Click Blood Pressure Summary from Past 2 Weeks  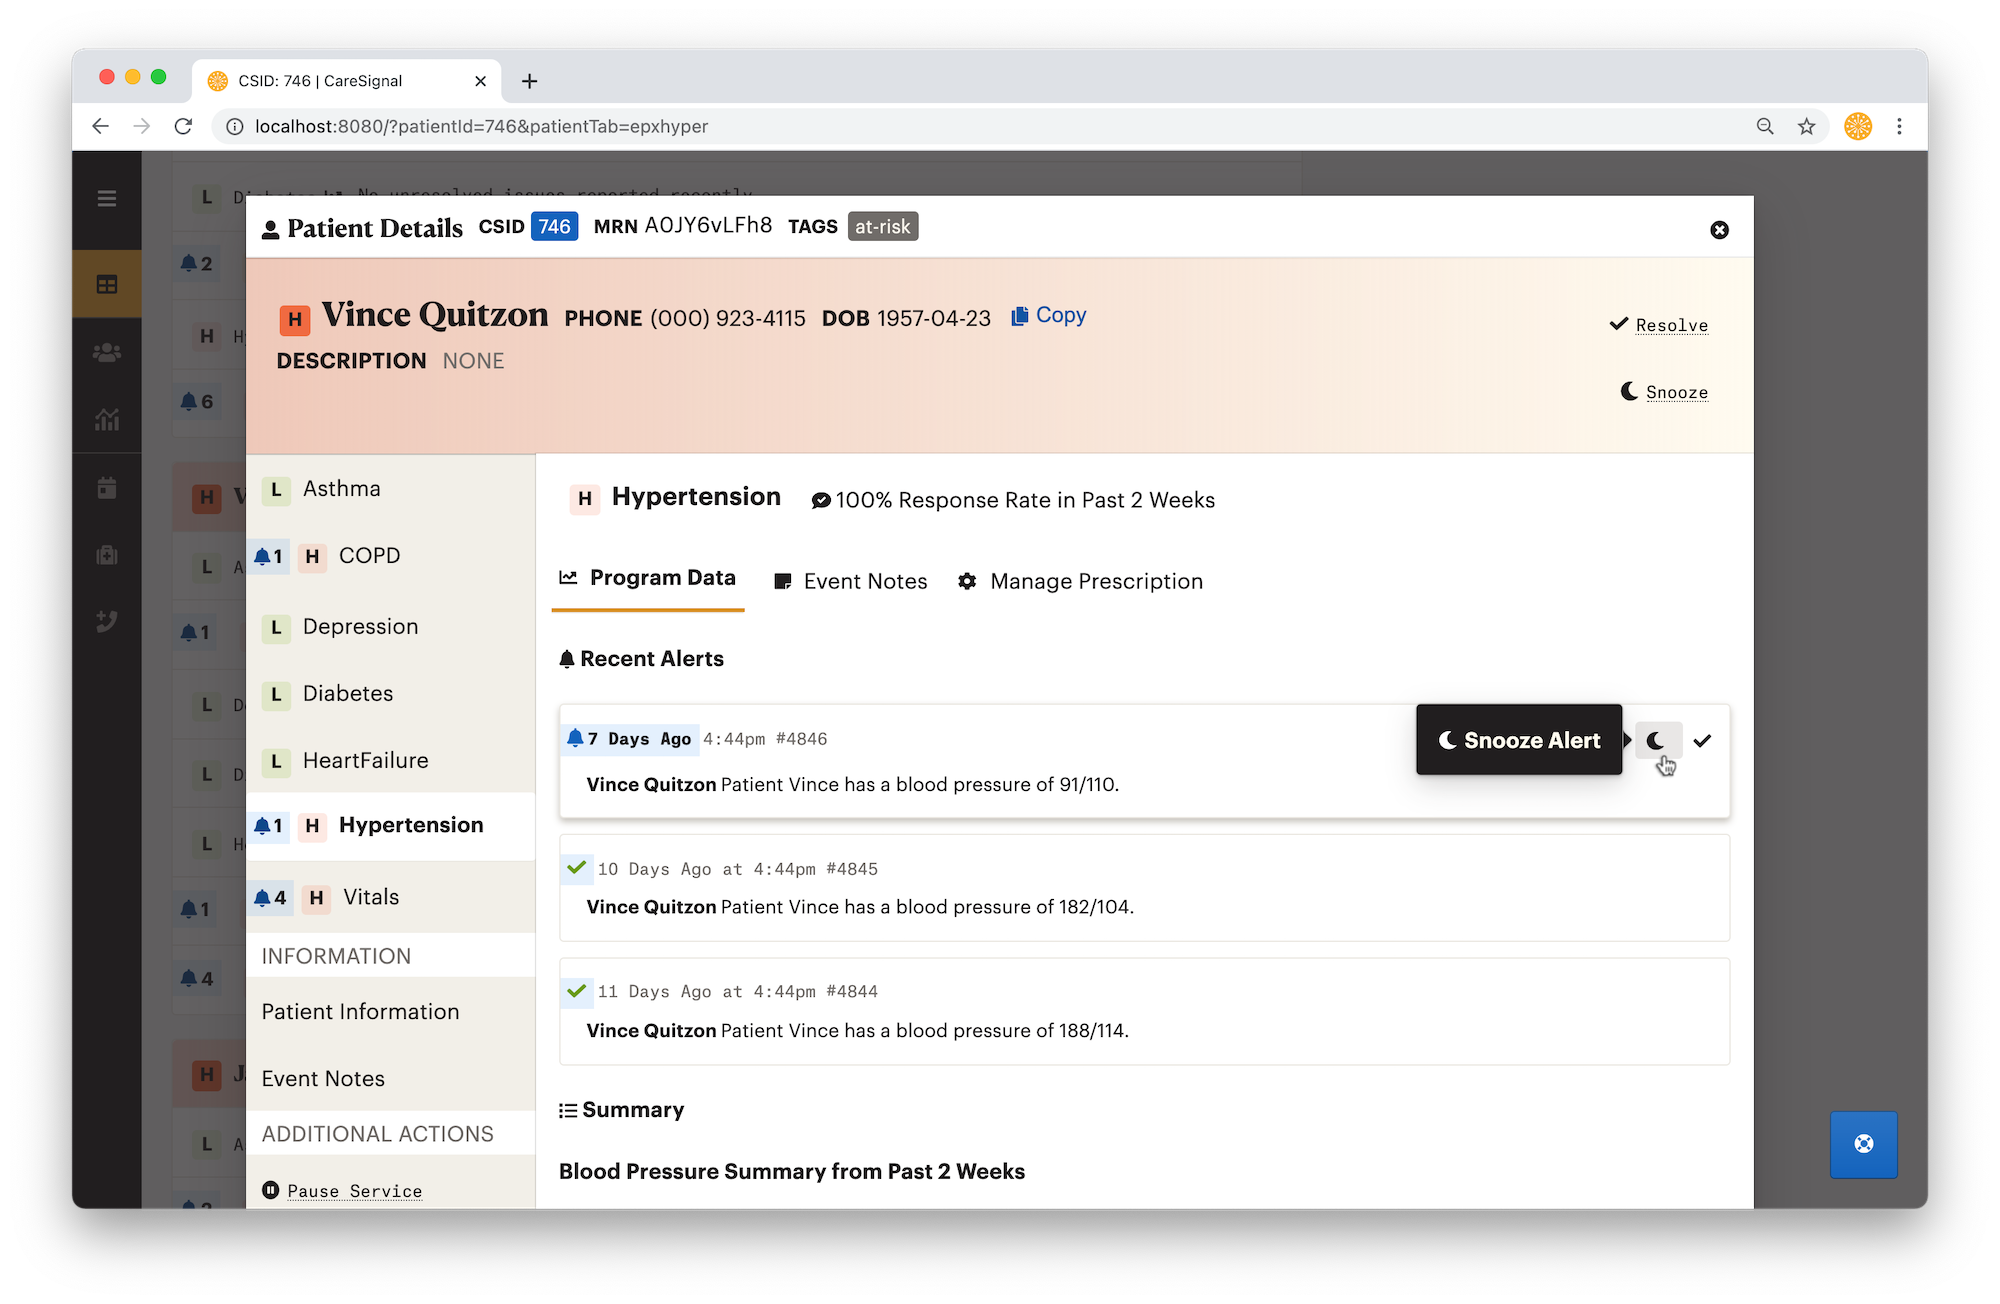click(792, 1172)
